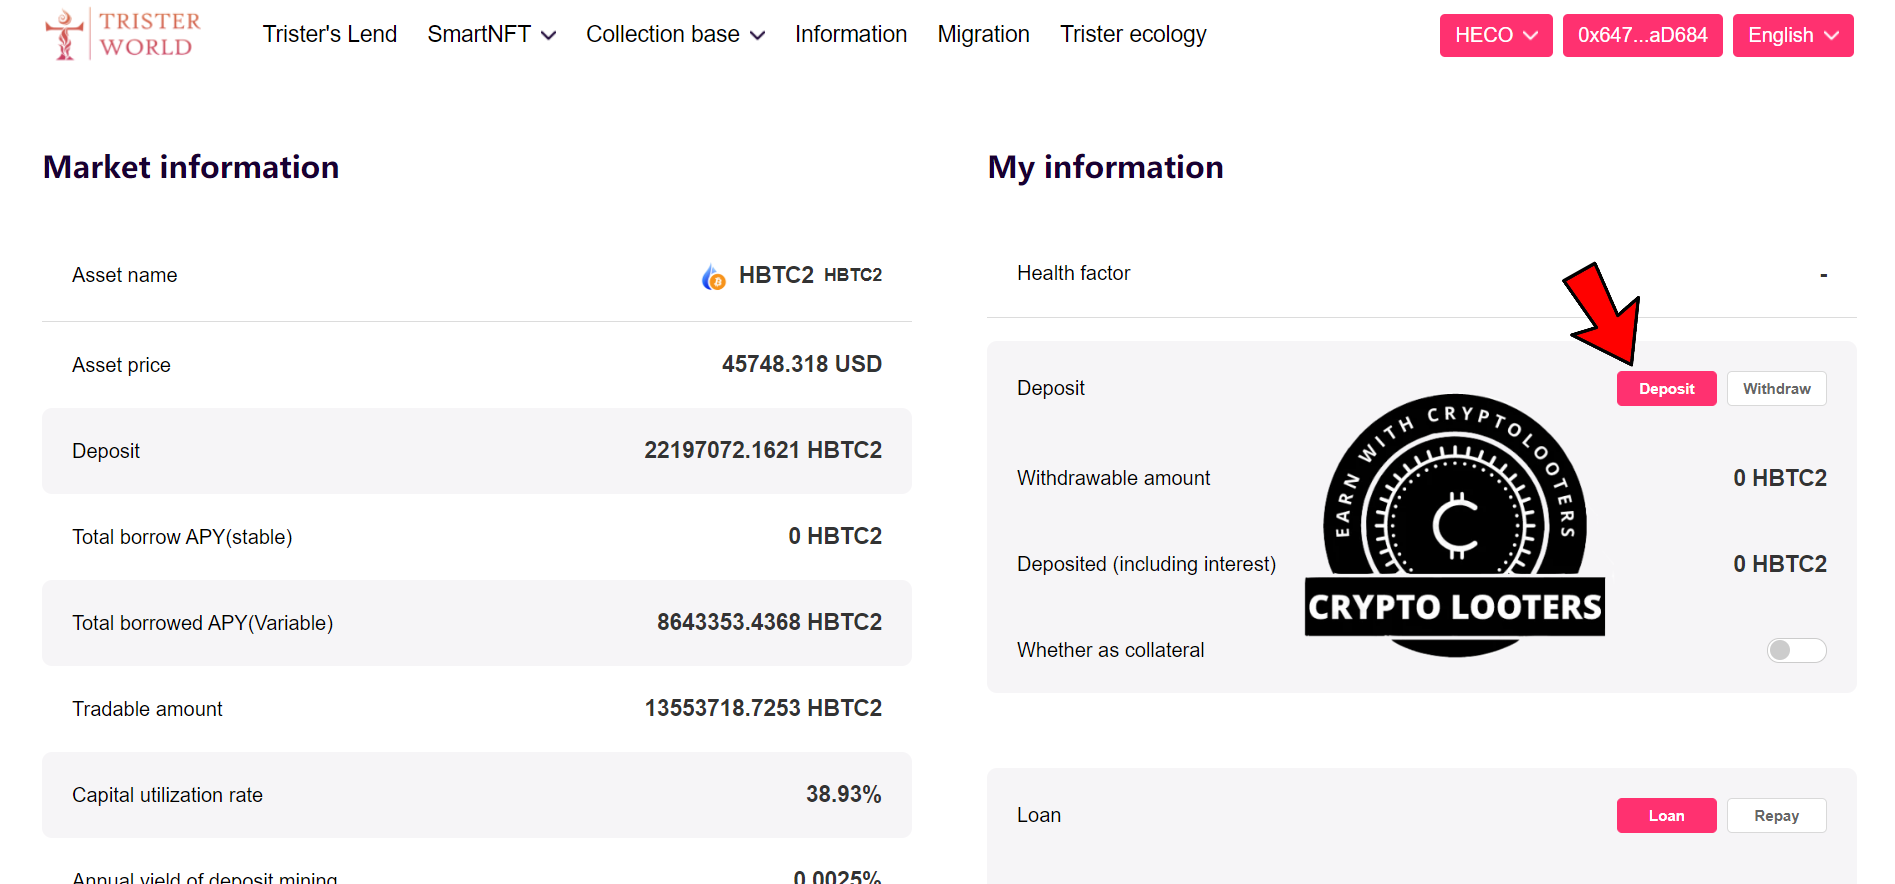
Task: Select the deposit total 22197072.1621 HBTC2
Action: [763, 450]
